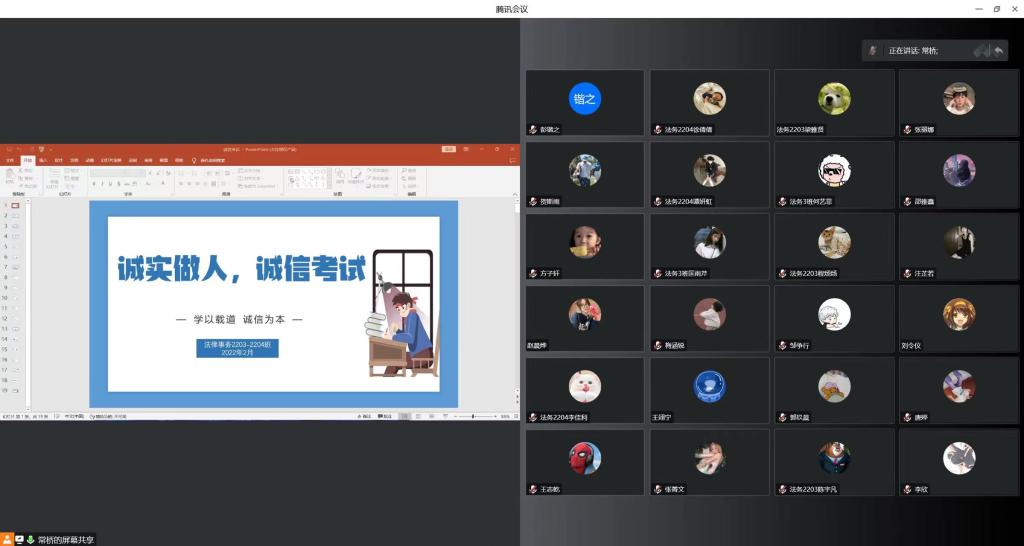1024x546 pixels.
Task: Open the 文件 tab in PowerPoint
Action: coord(10,160)
